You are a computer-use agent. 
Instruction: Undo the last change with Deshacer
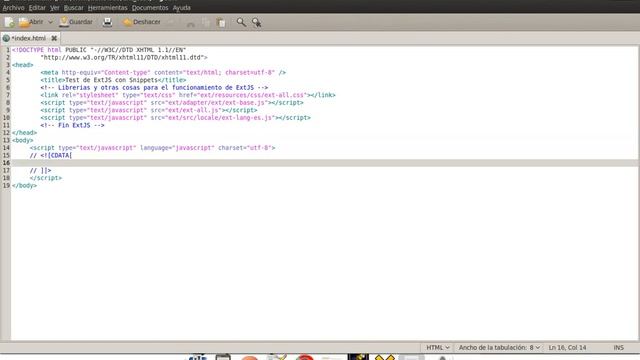click(142, 22)
